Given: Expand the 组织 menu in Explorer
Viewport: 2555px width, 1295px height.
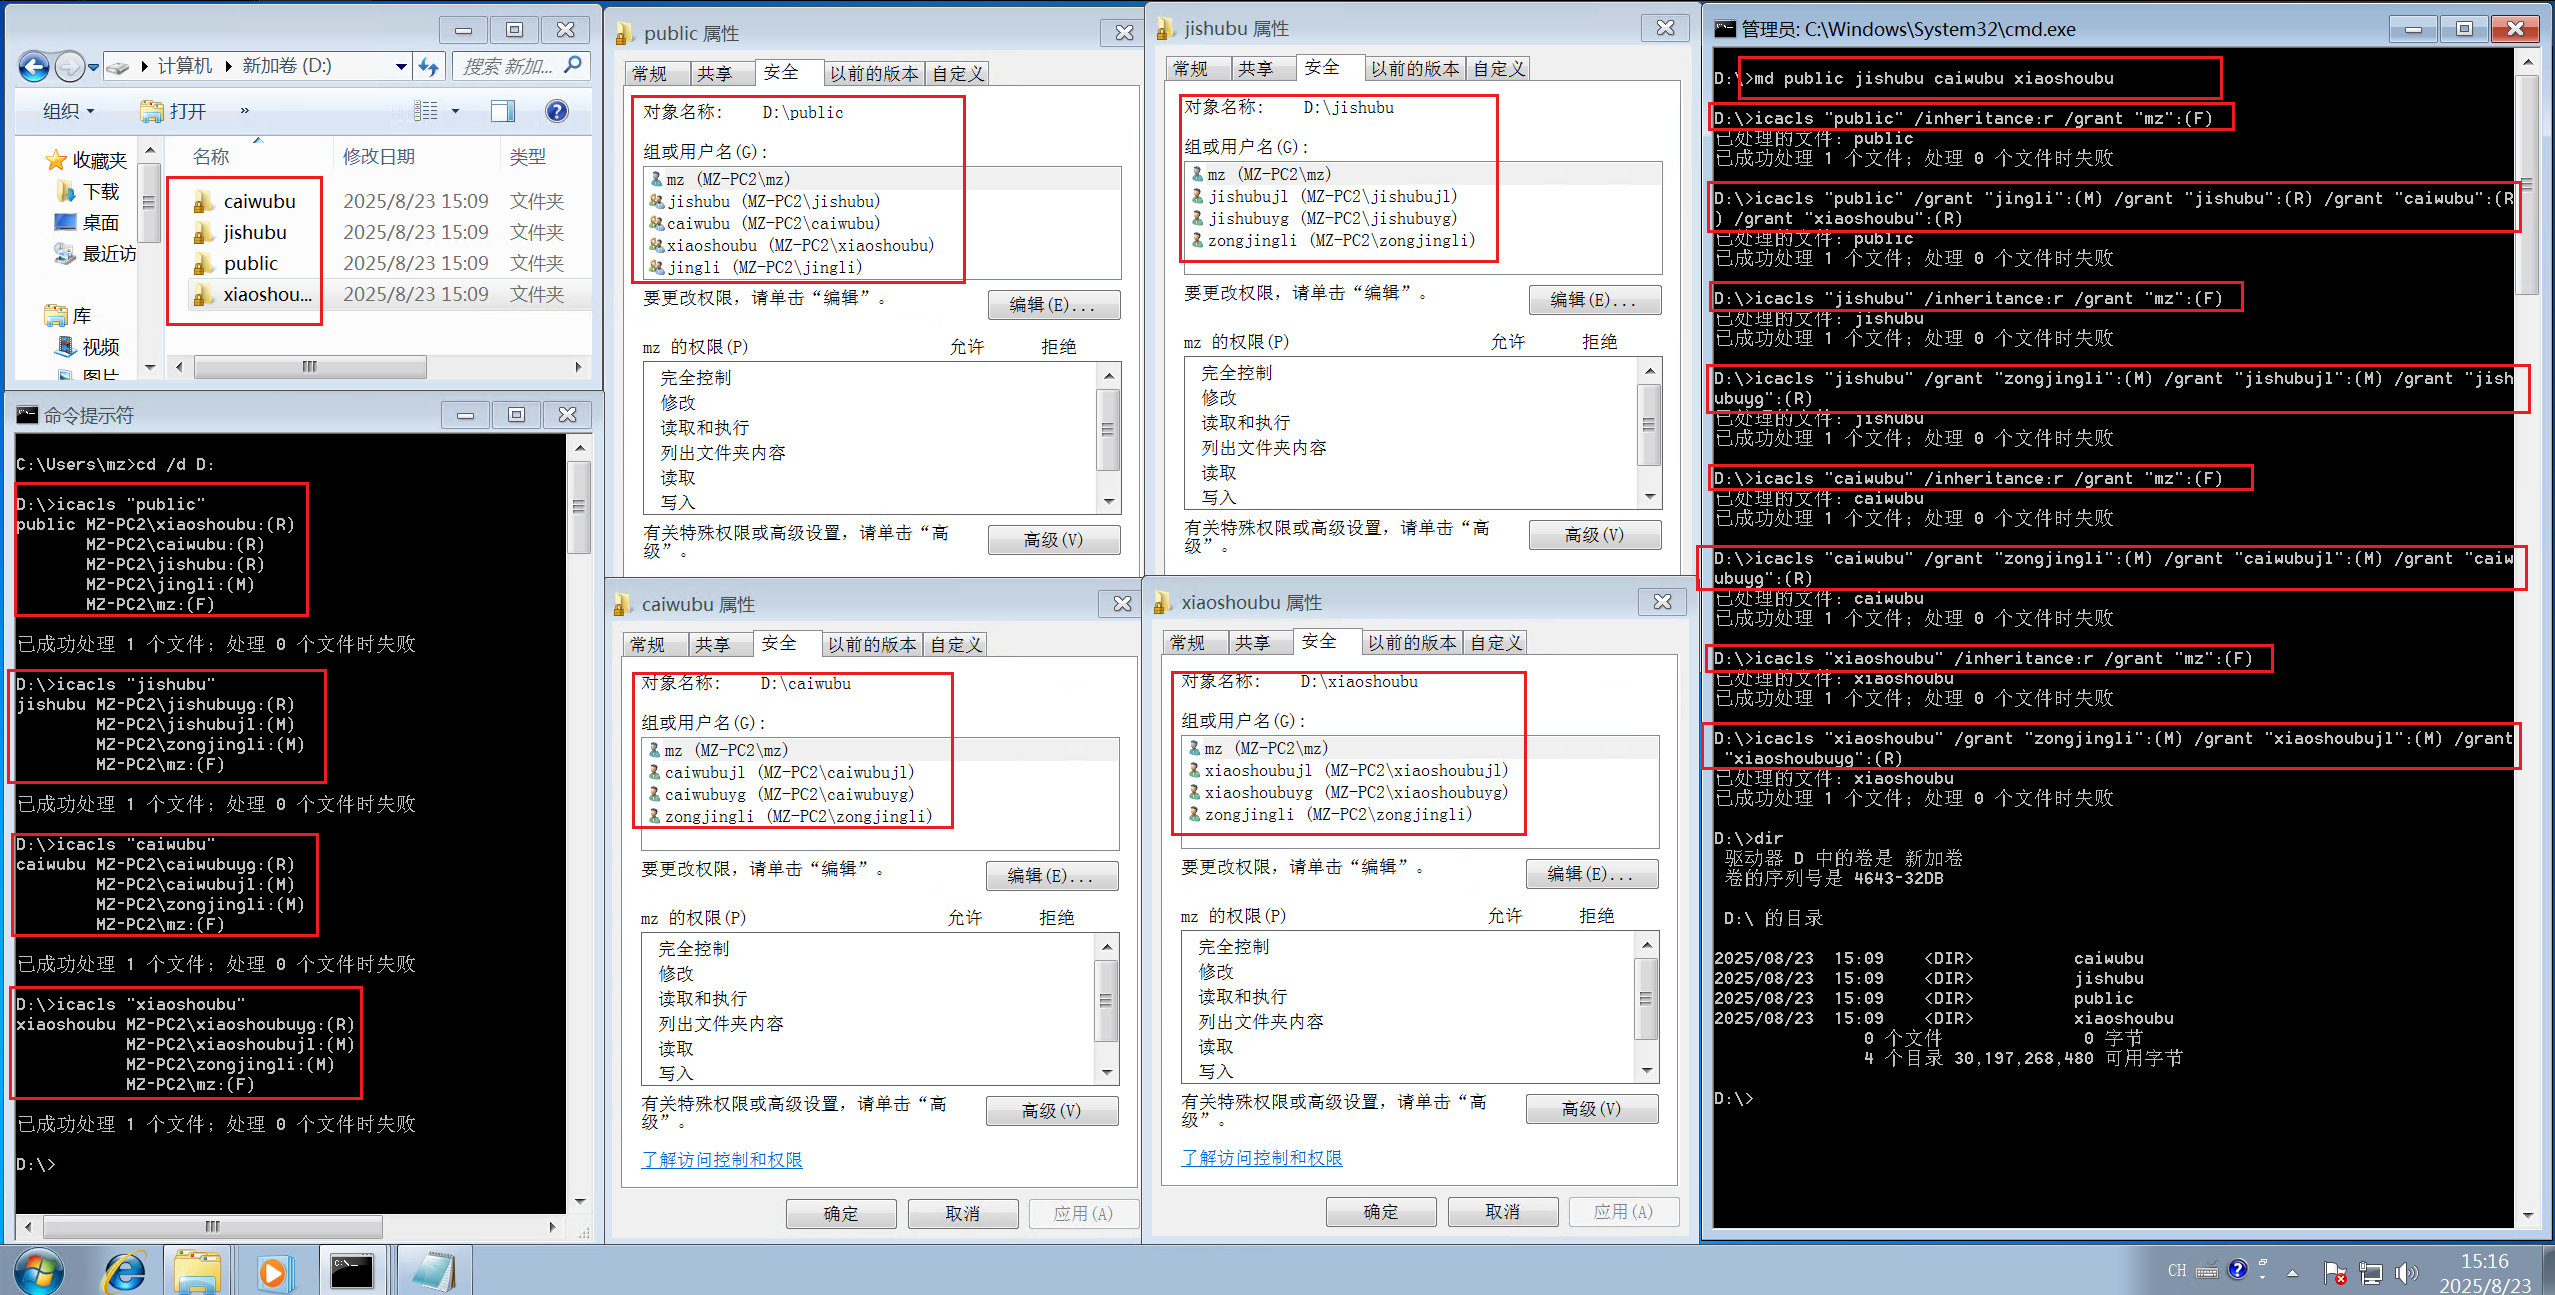Looking at the screenshot, I should point(68,111).
